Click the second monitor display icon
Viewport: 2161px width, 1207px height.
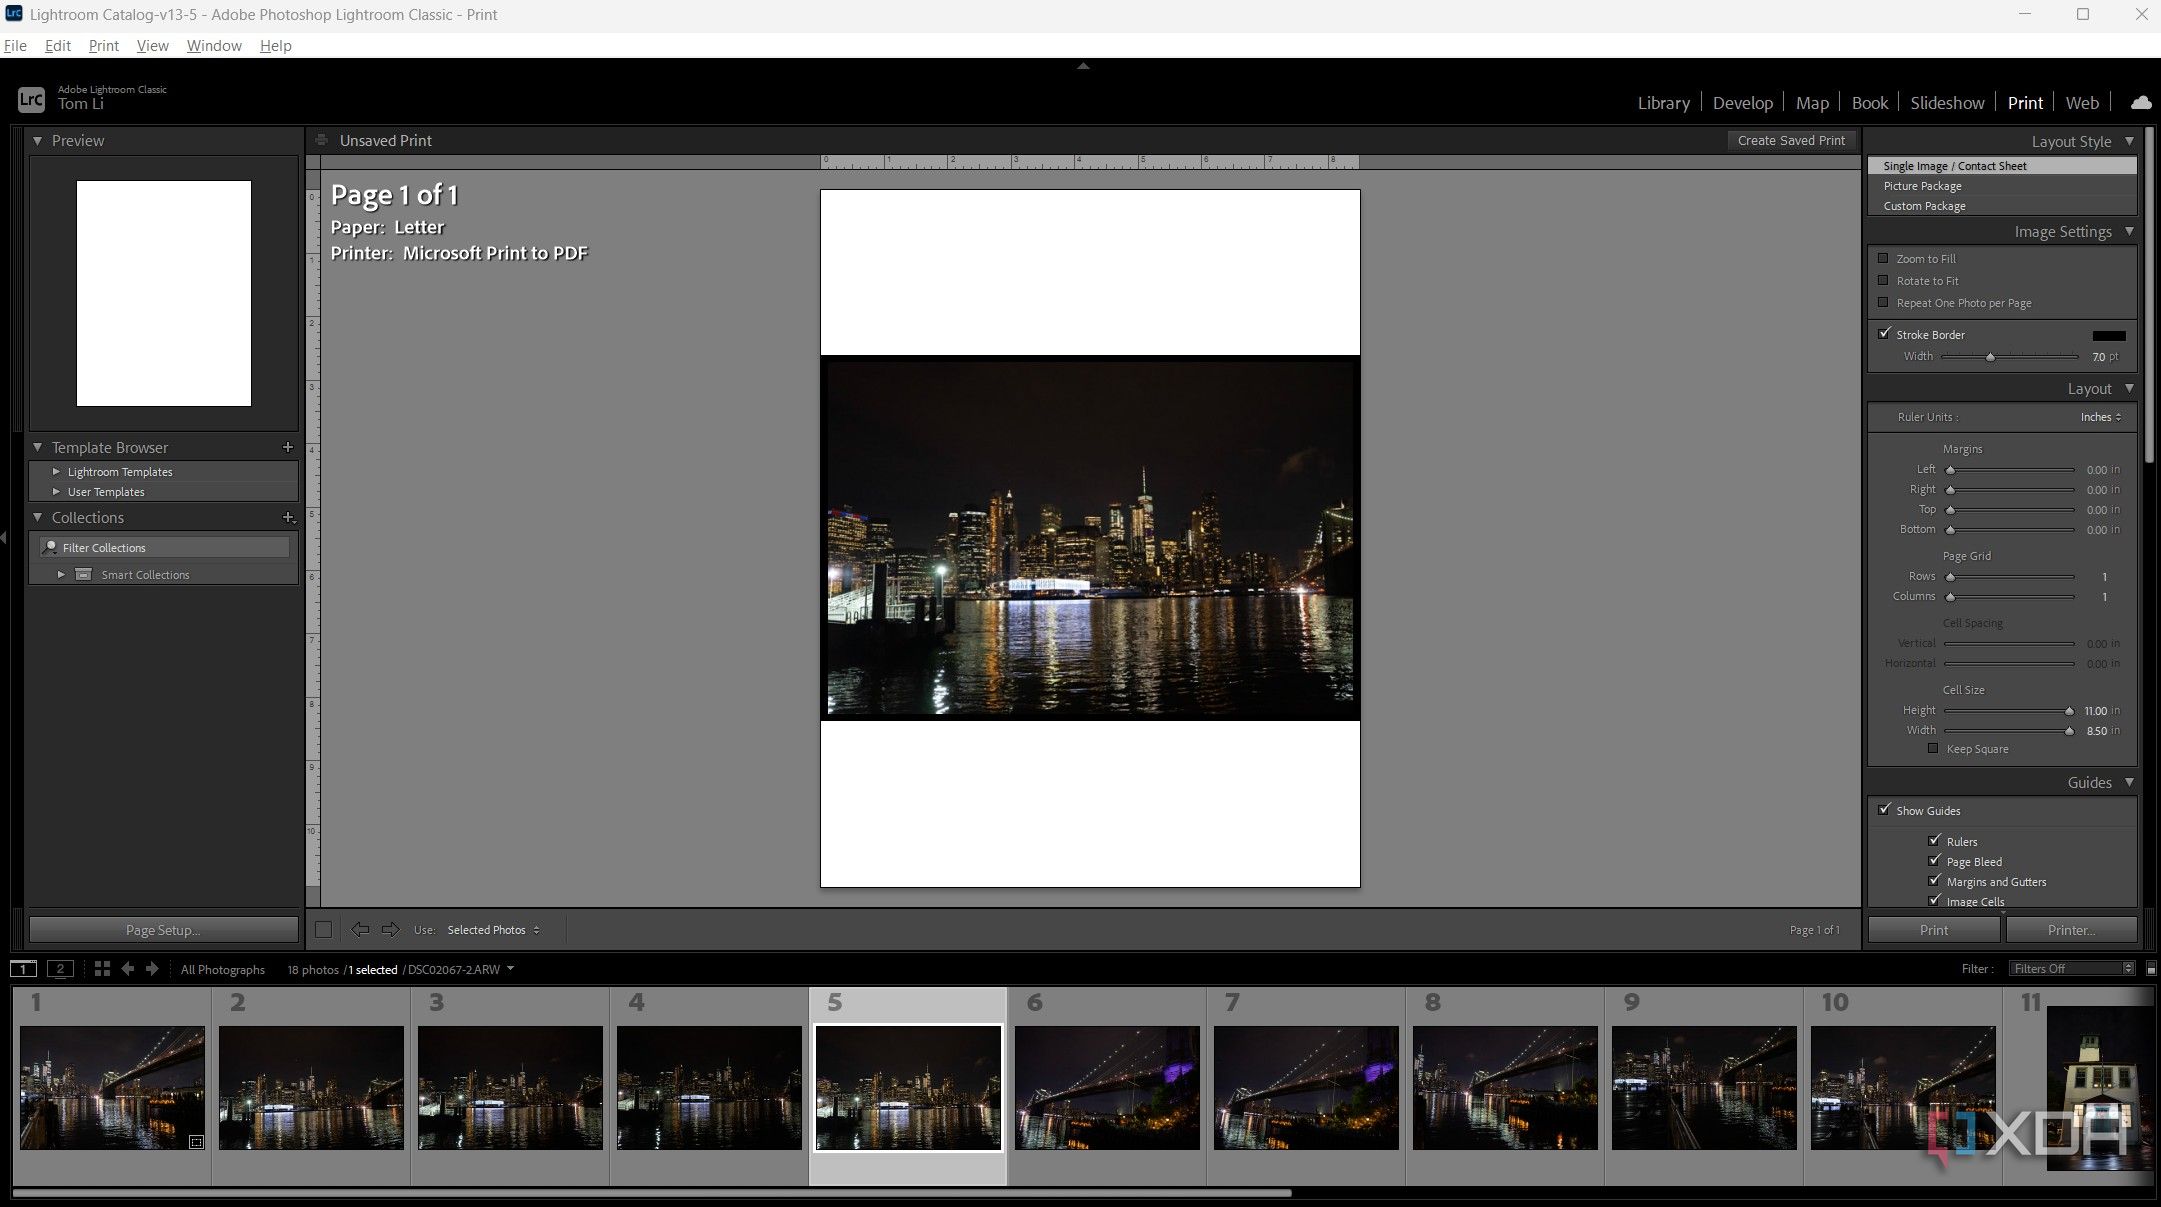(x=60, y=968)
